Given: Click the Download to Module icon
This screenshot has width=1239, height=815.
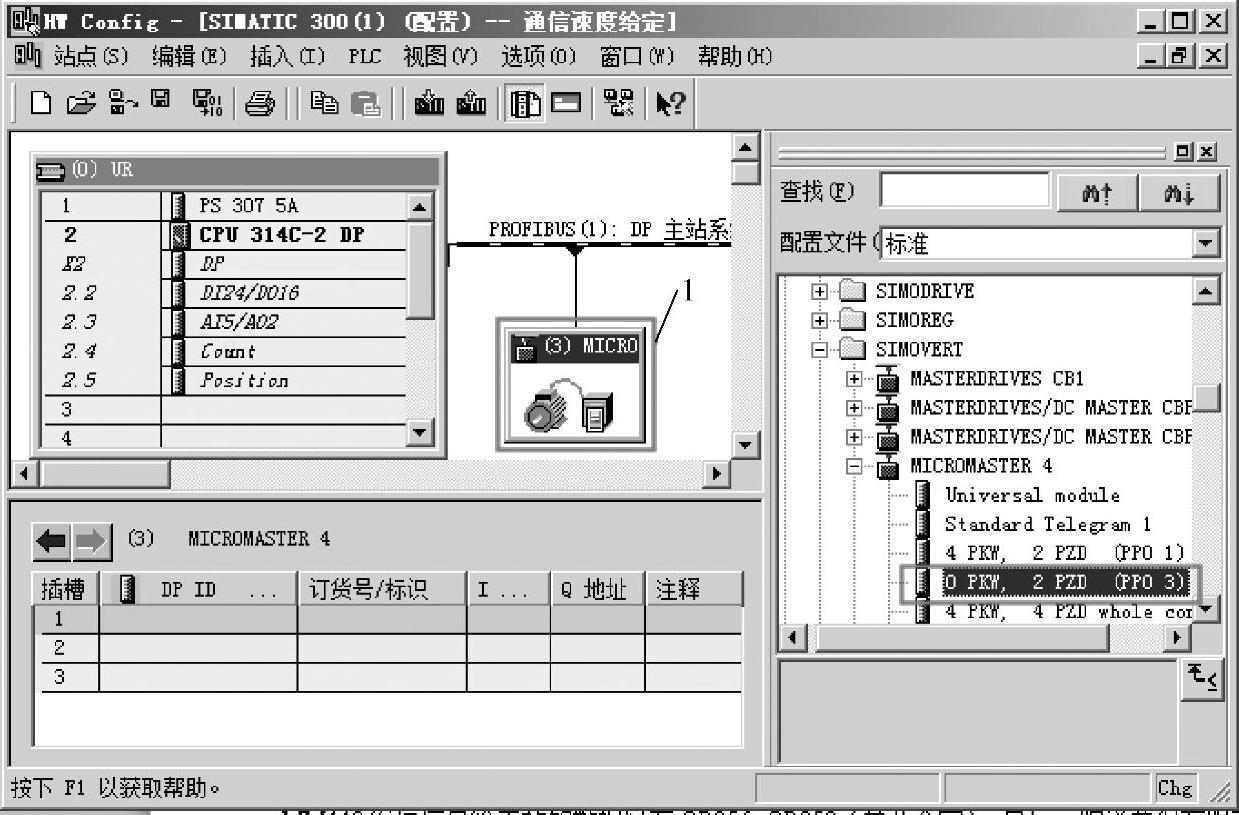Looking at the screenshot, I should click(x=430, y=104).
